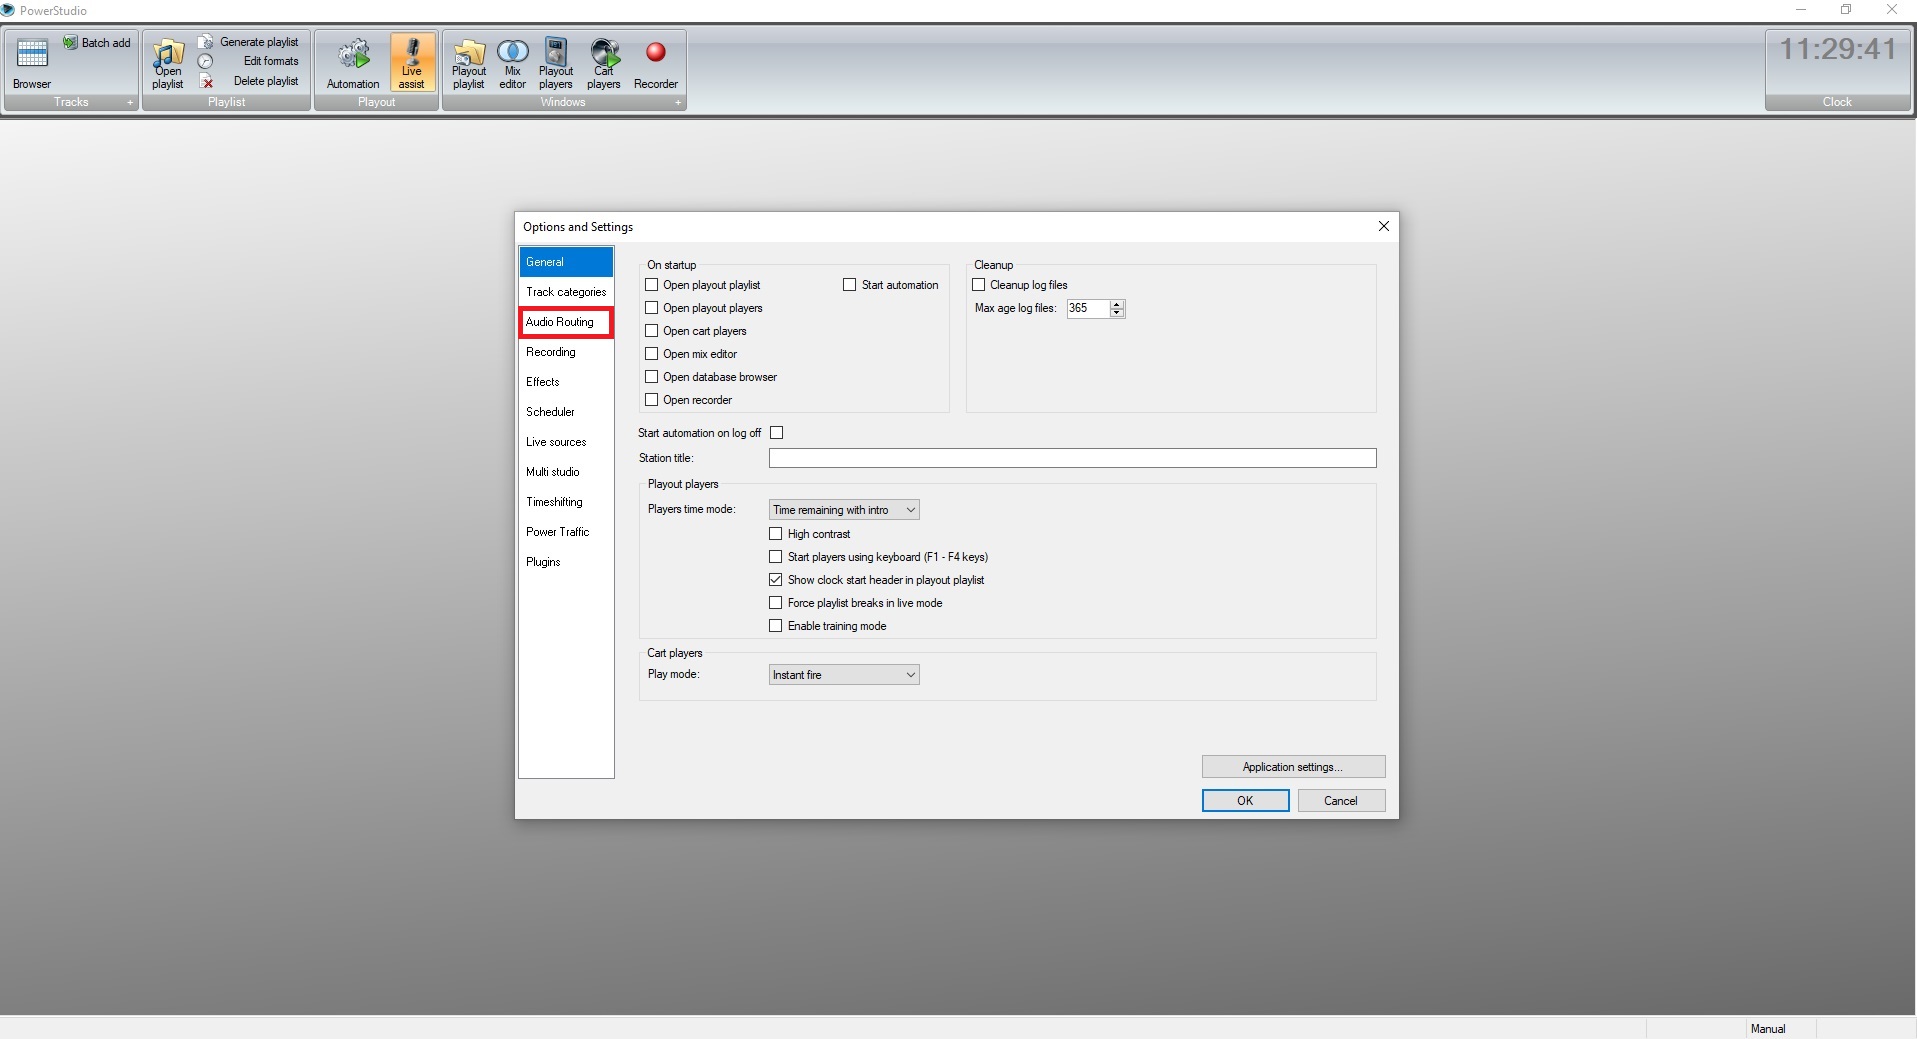Enable Open playout playlist on startup
Screen dimensions: 1917x1039
652,285
